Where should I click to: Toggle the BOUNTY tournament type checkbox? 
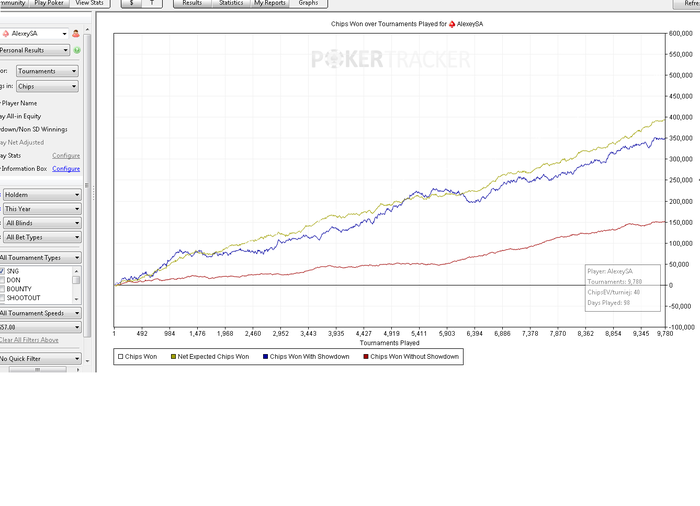tap(2, 289)
